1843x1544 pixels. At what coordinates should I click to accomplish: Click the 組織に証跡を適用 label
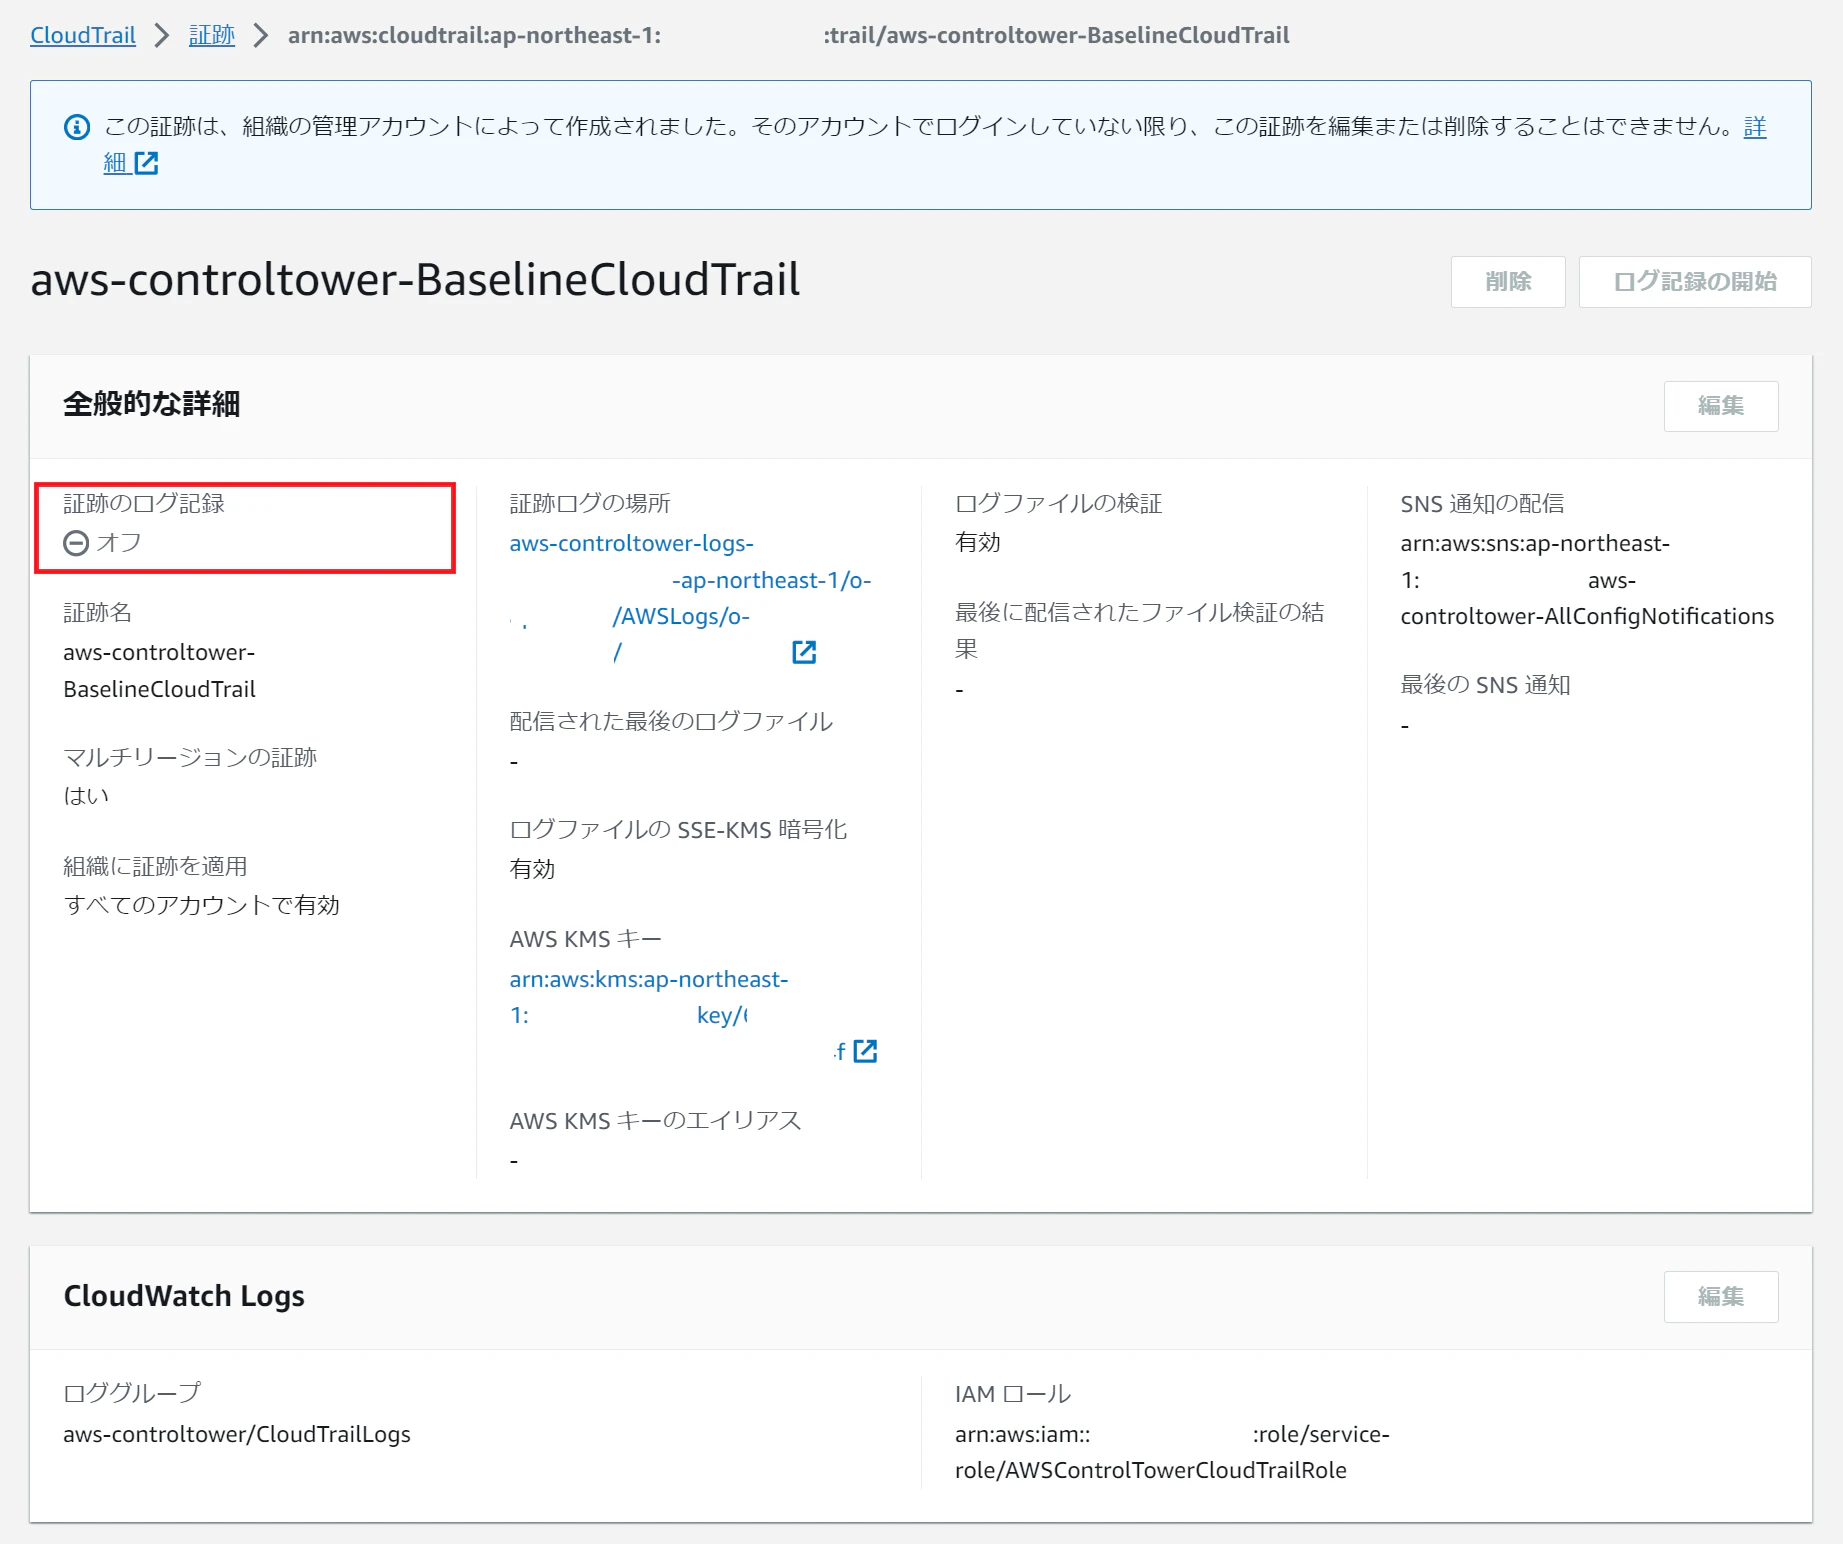pyautogui.click(x=155, y=866)
